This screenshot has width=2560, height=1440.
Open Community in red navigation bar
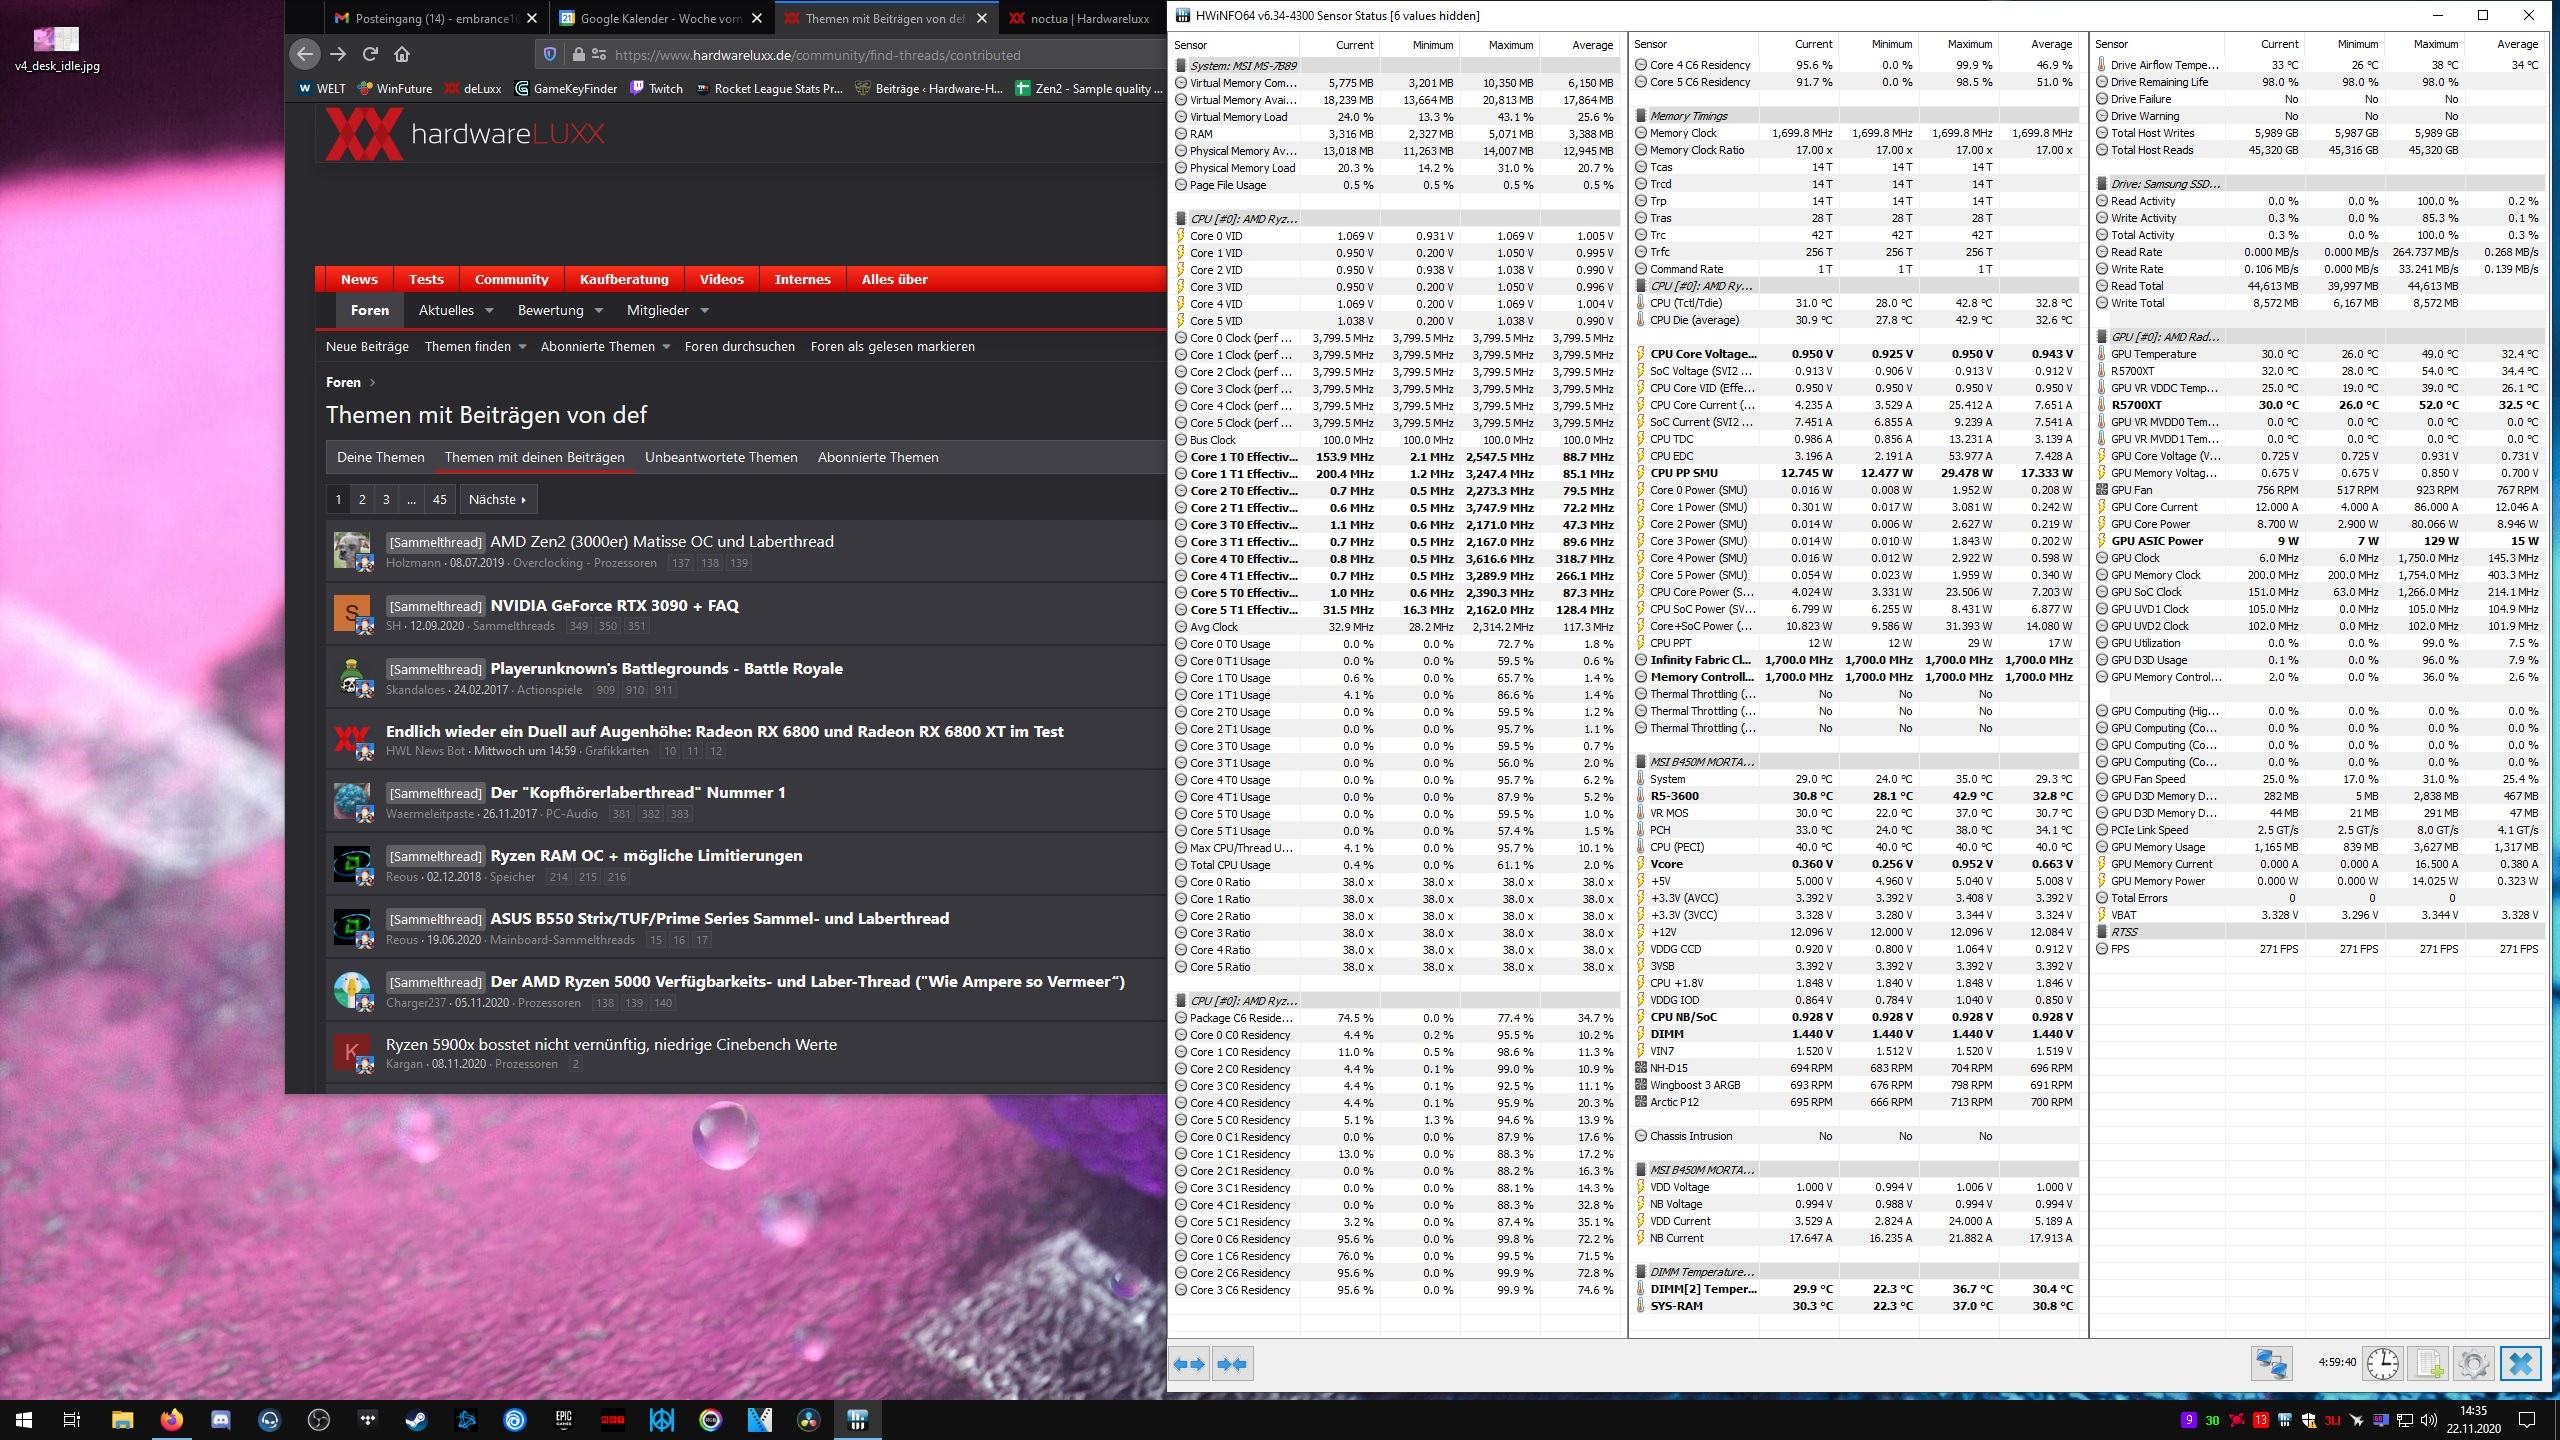(x=511, y=279)
